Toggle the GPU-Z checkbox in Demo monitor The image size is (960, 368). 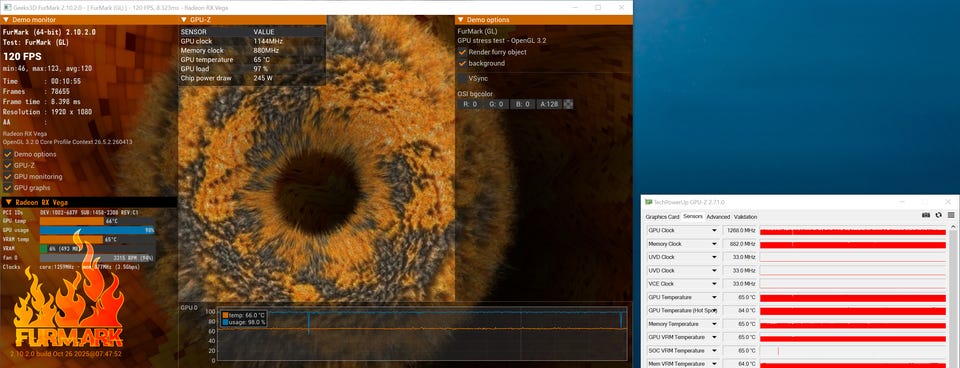click(x=8, y=165)
